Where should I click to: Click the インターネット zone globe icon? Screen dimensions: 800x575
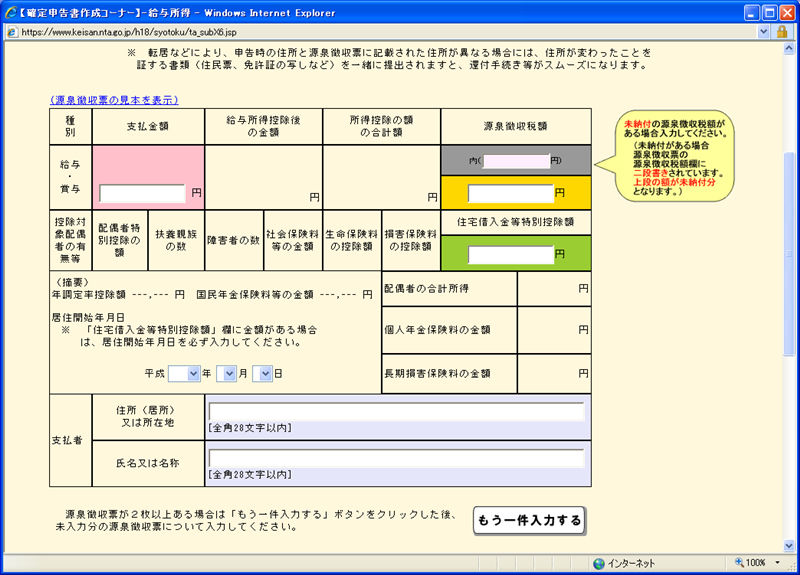coord(599,563)
